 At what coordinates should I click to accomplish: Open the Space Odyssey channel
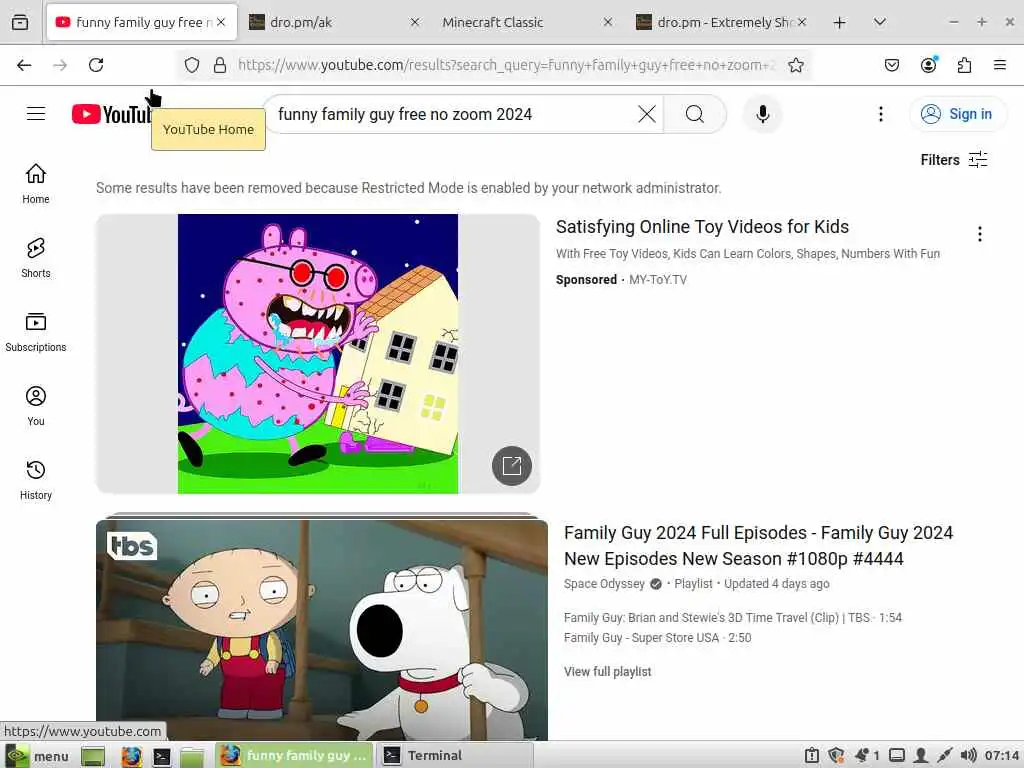[604, 584]
